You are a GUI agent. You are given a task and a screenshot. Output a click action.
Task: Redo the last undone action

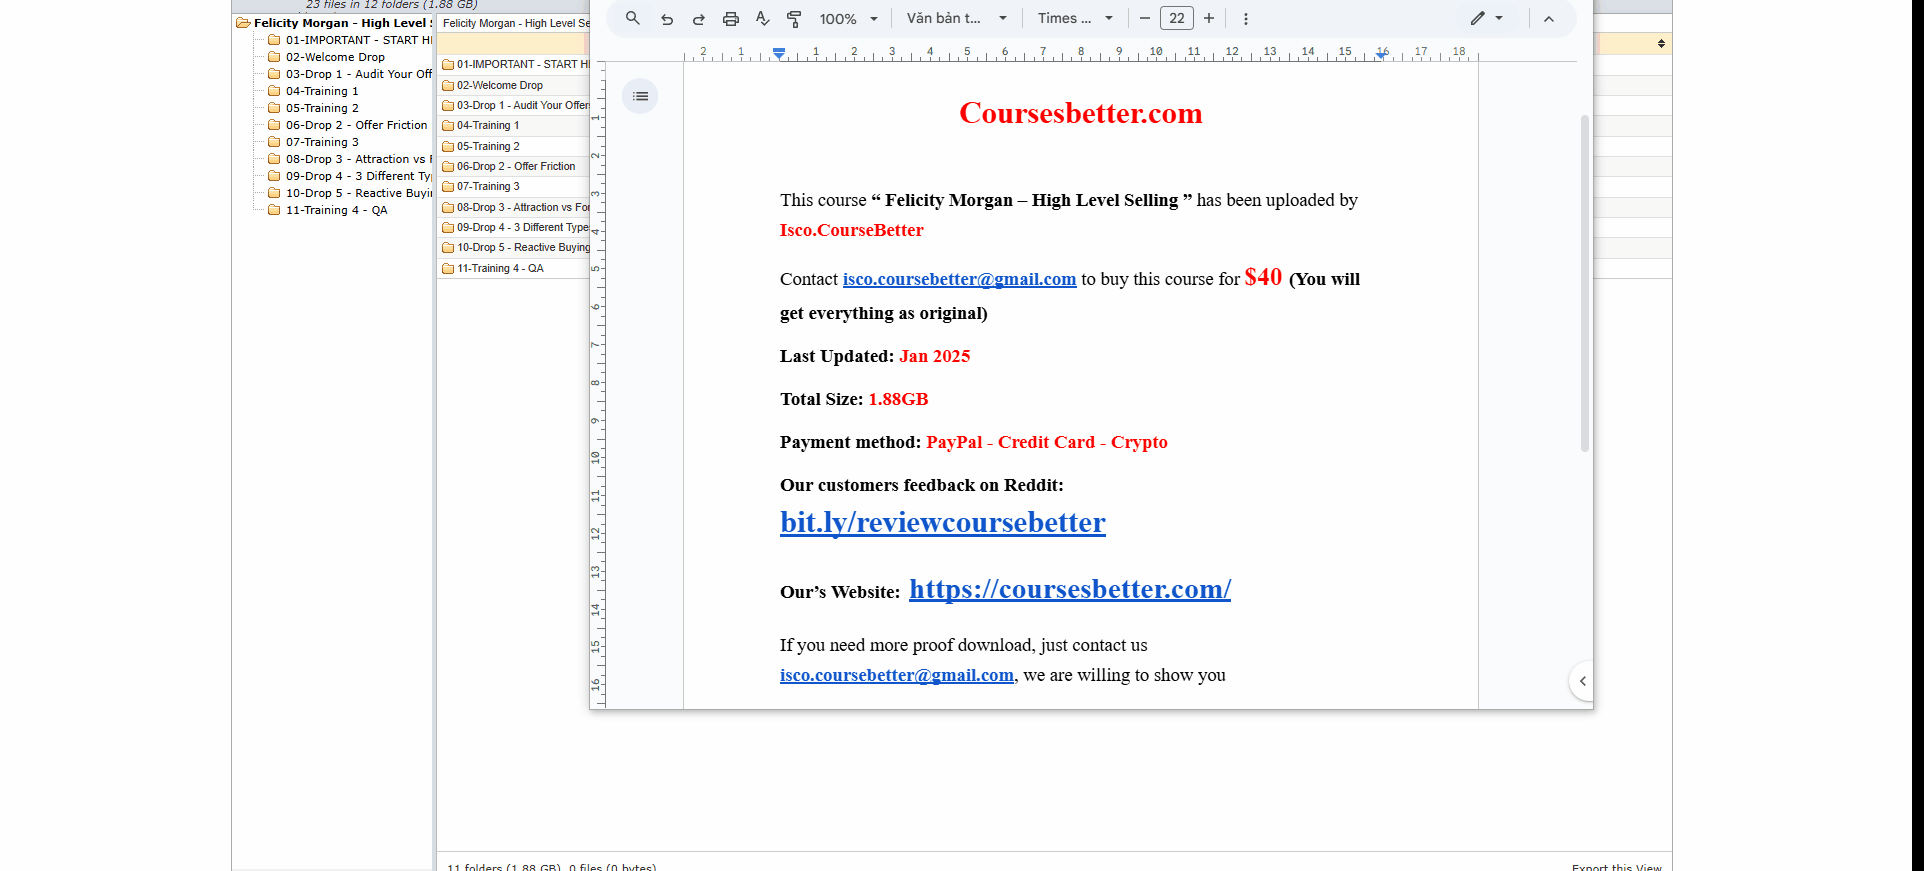(699, 19)
